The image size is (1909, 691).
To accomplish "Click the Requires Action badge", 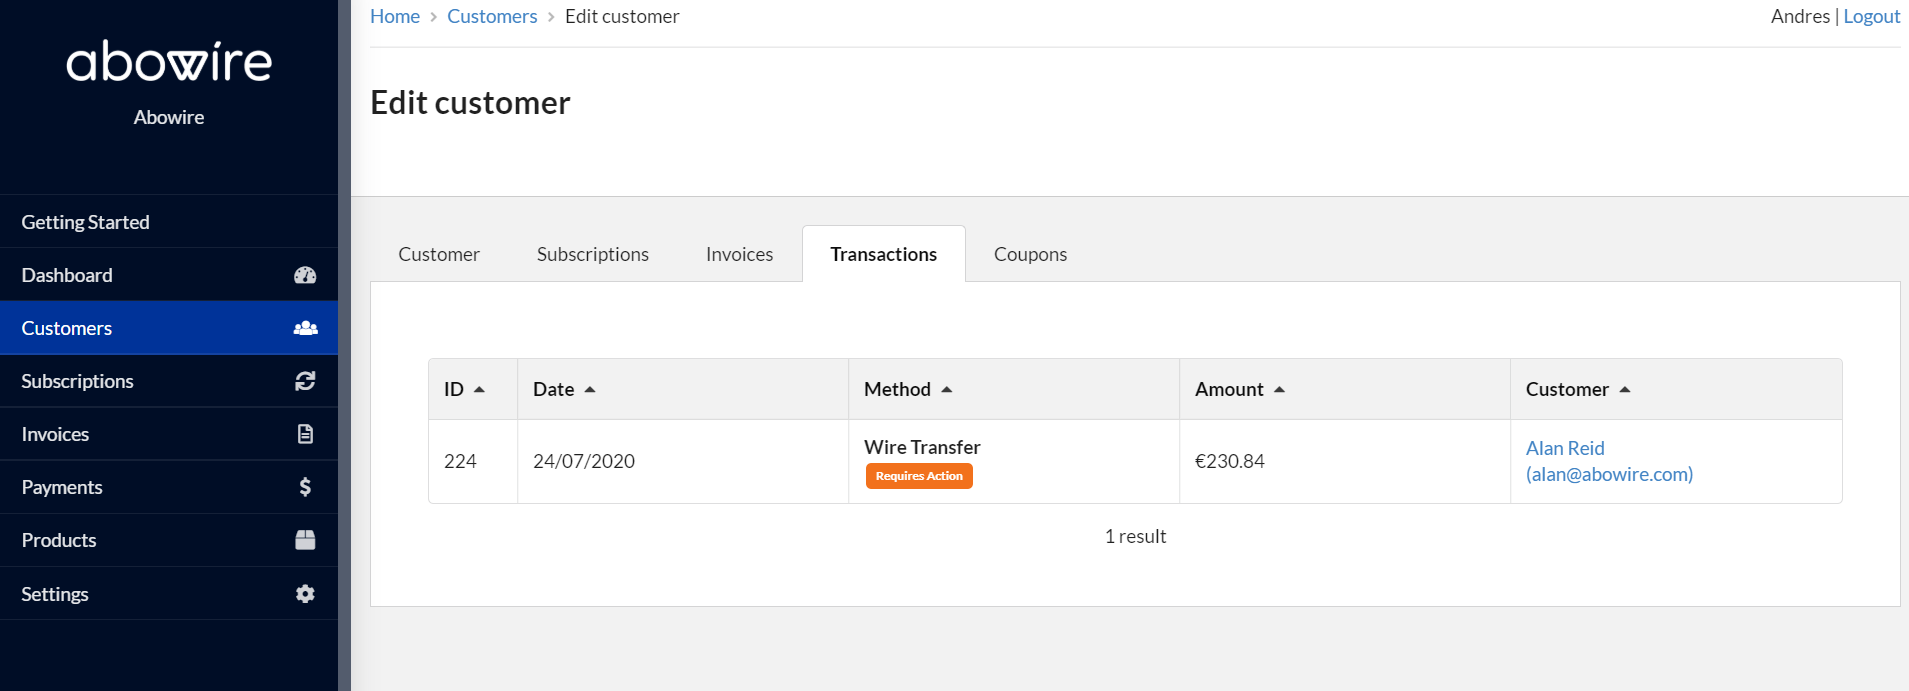I will coord(919,476).
